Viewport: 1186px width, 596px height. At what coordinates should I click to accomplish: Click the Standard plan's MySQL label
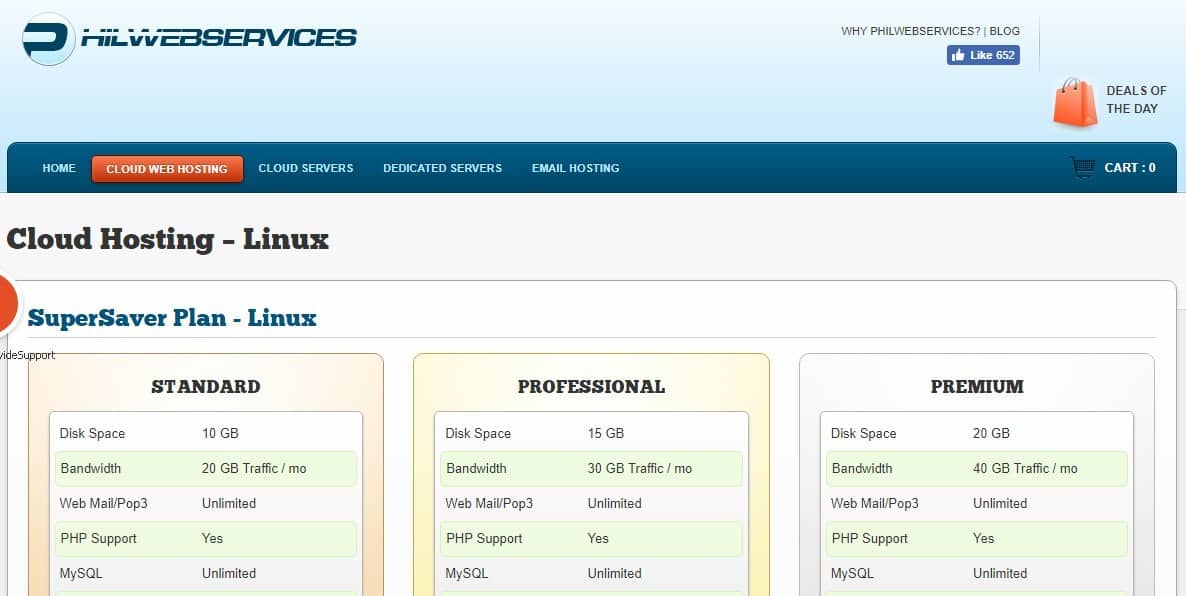[81, 573]
